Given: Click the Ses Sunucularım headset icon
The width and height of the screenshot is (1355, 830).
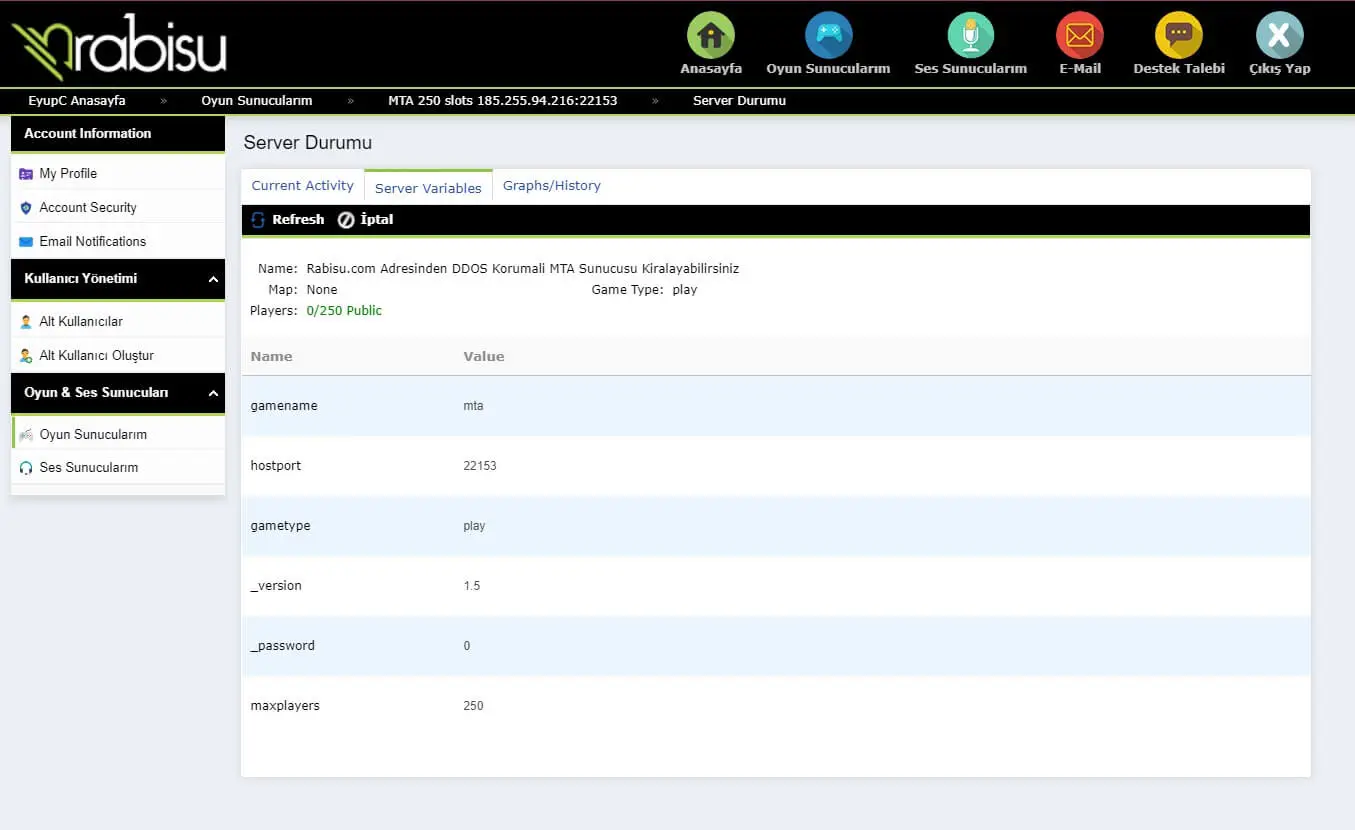Looking at the screenshot, I should [x=26, y=468].
